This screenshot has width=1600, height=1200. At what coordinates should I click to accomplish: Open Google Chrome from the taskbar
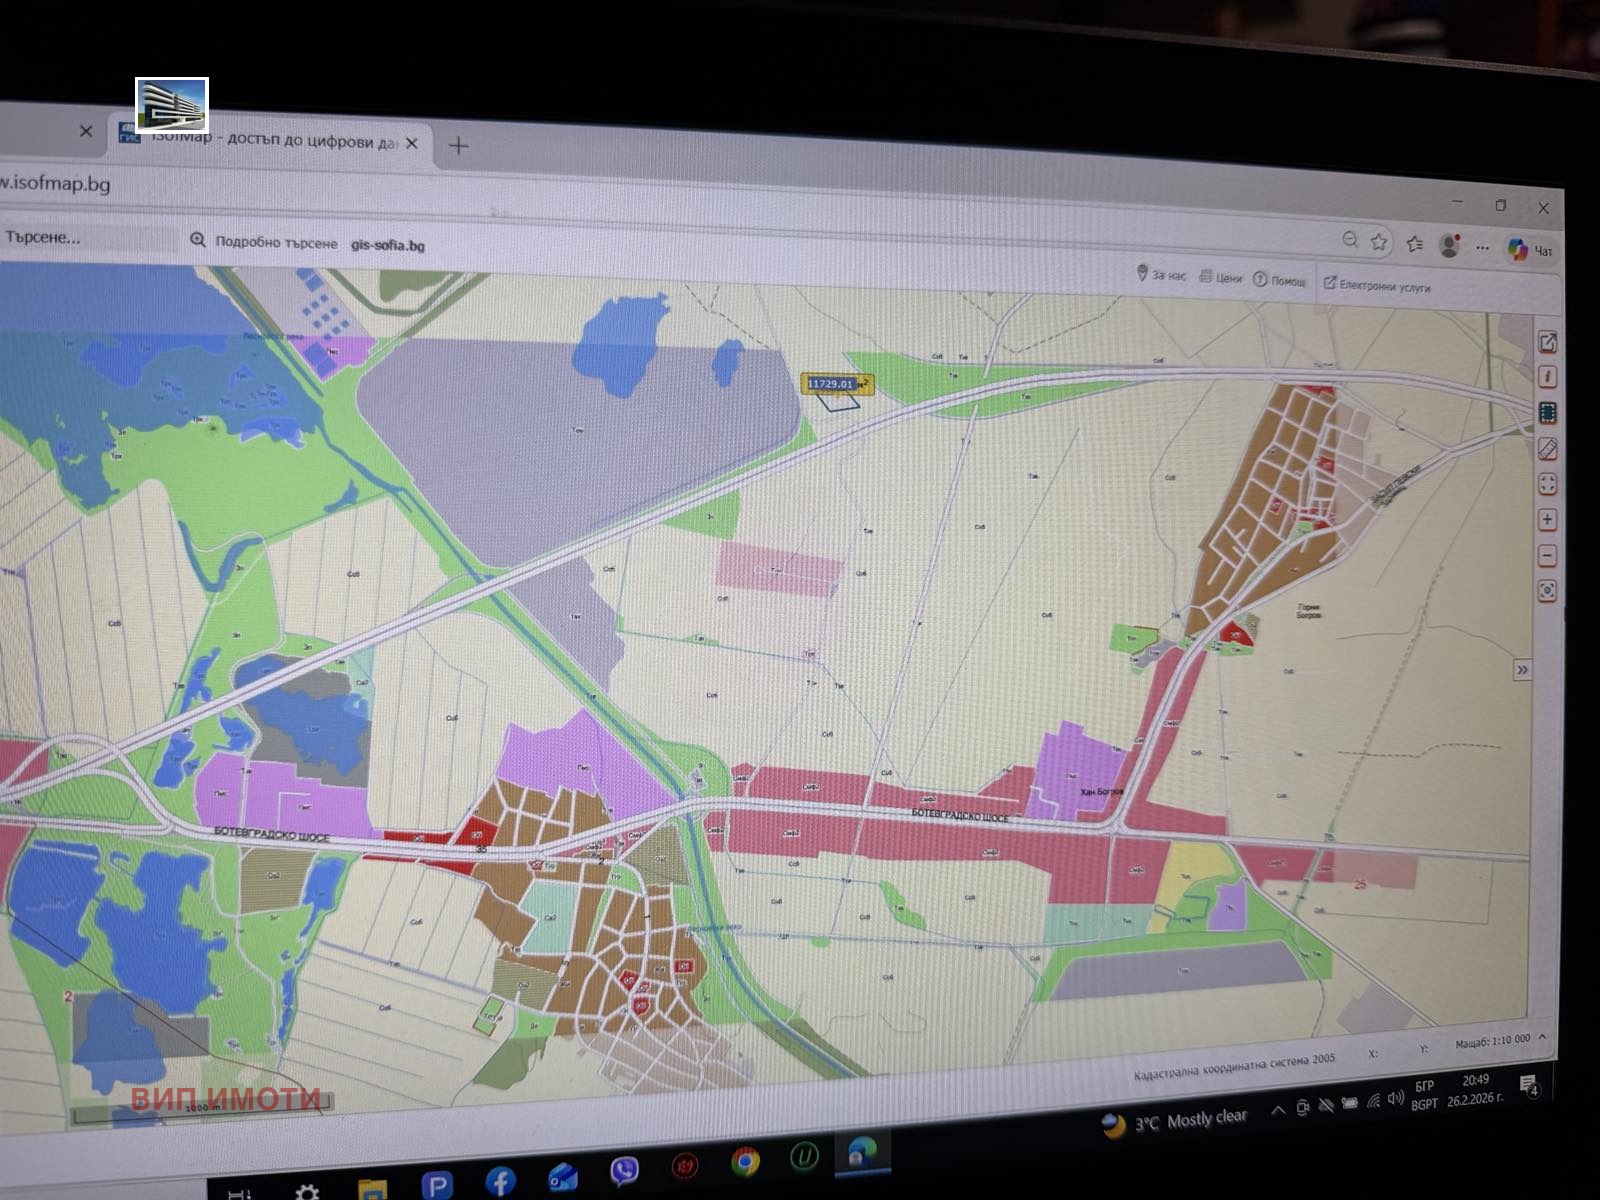coord(744,1162)
